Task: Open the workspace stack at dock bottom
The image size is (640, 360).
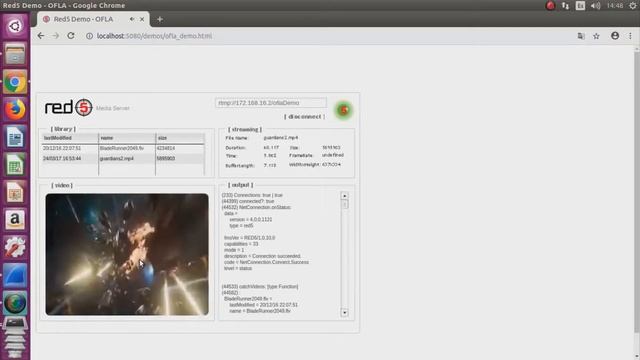Action: coord(15,337)
